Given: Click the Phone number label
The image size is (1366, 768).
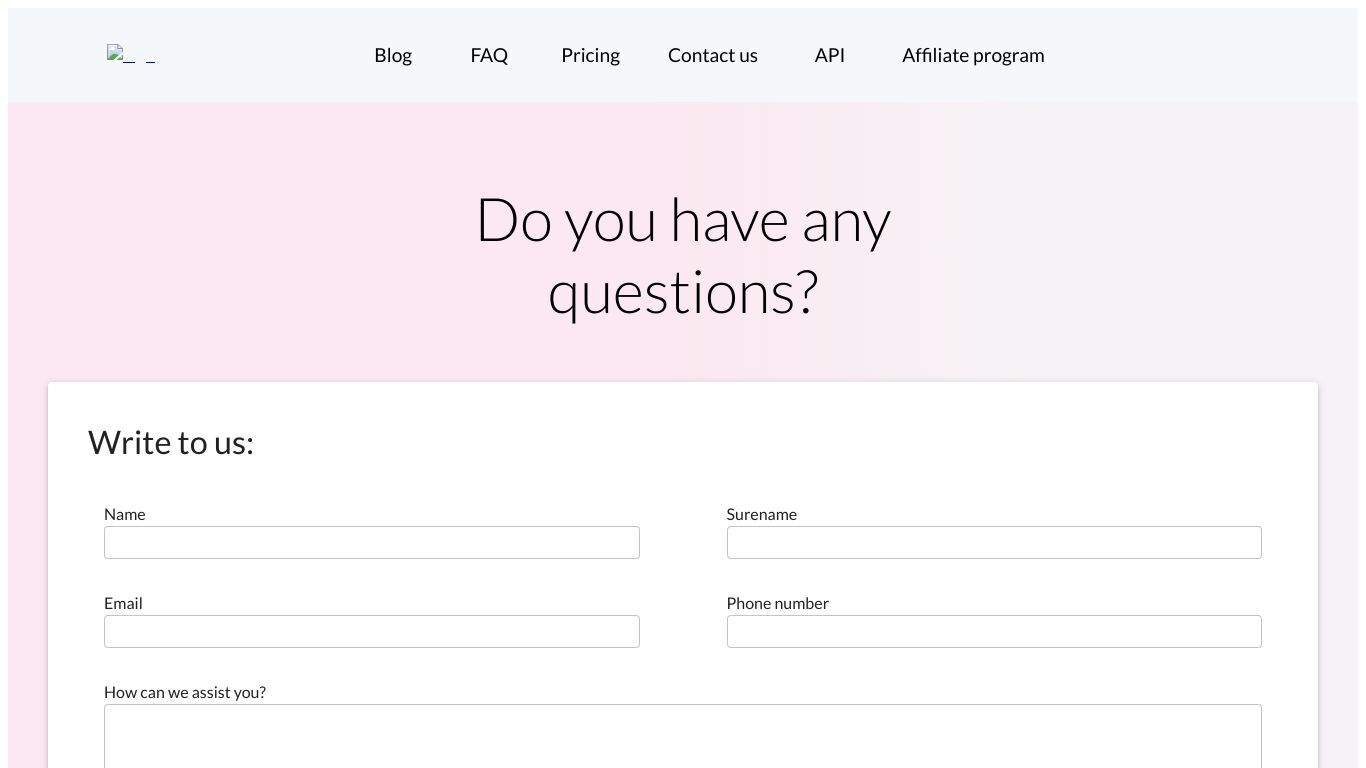Looking at the screenshot, I should coord(778,603).
